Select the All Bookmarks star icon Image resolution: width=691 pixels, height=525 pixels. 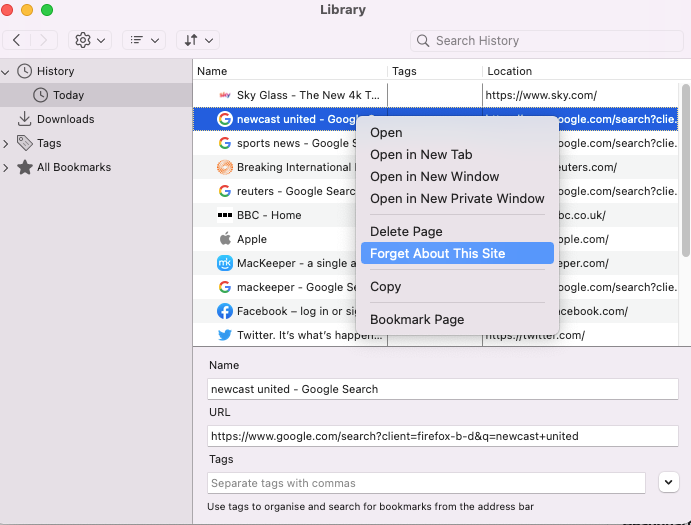point(25,167)
